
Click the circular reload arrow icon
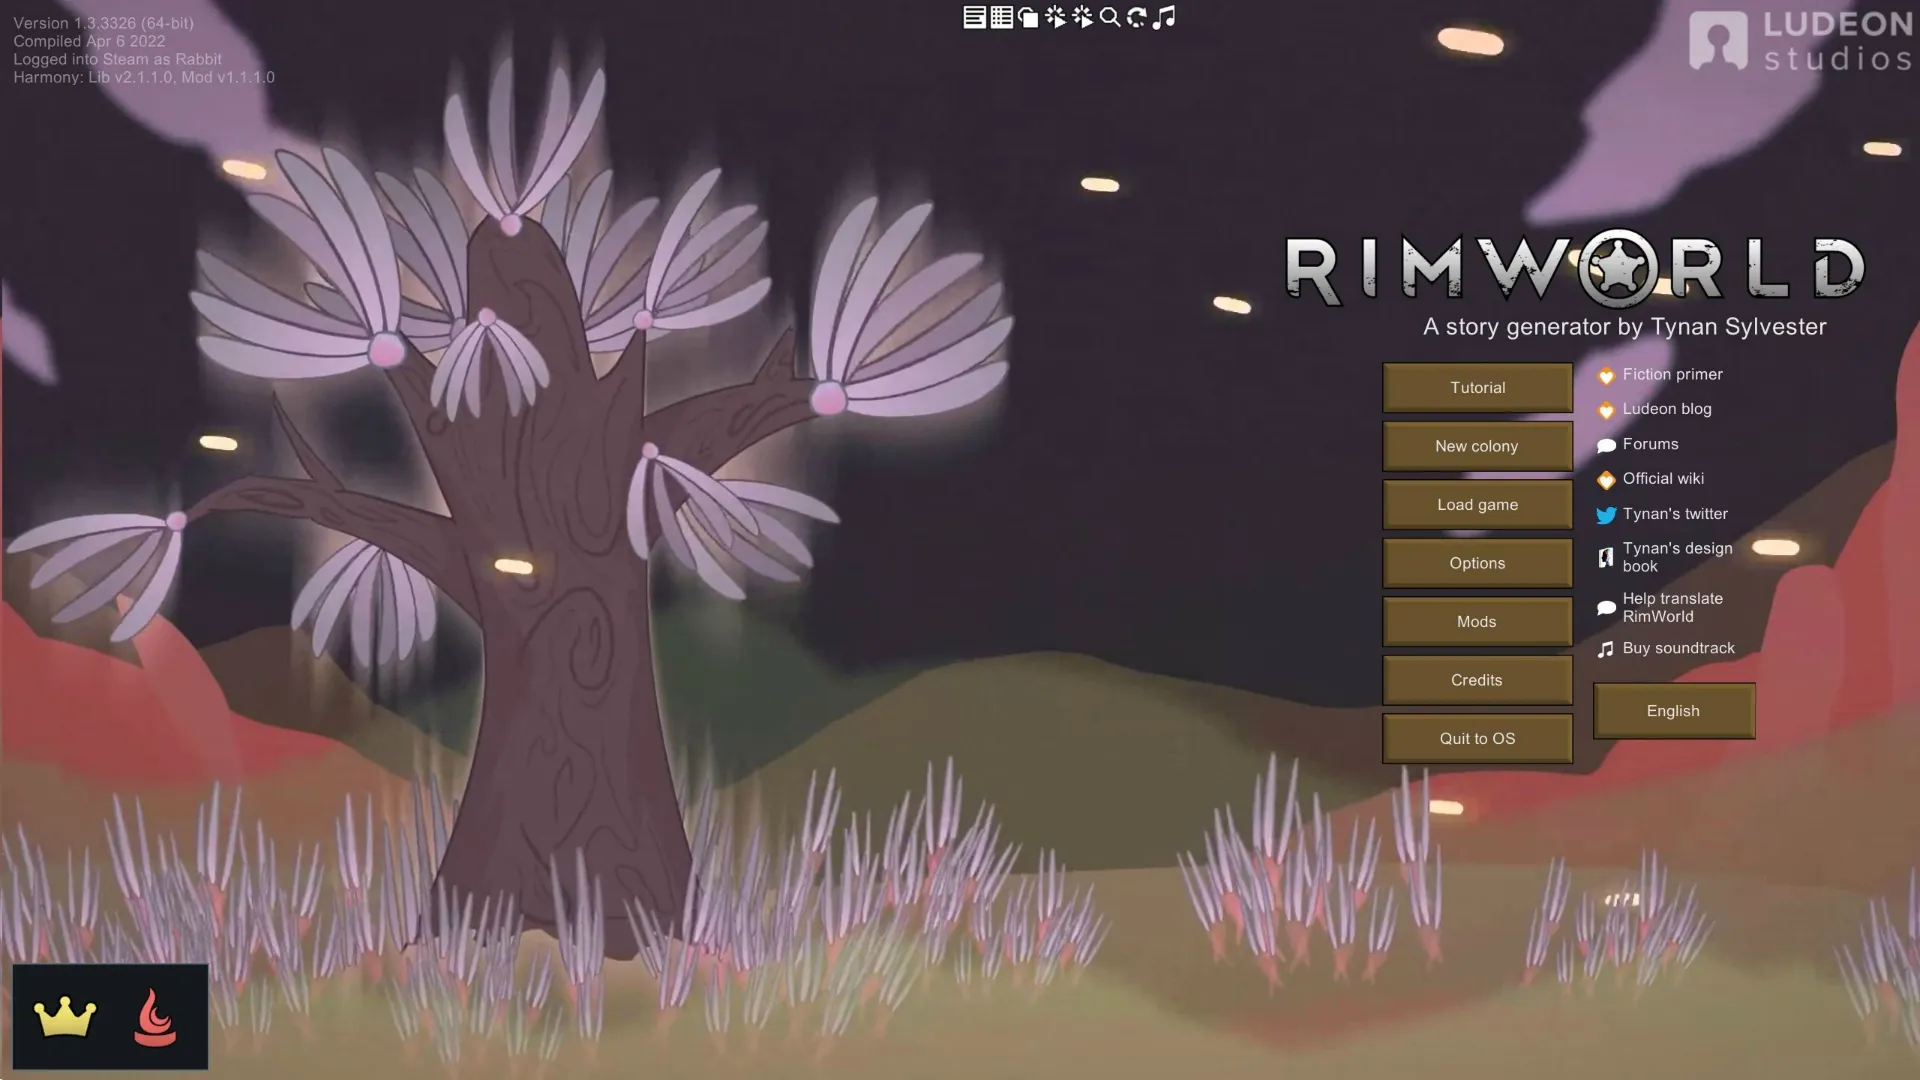[1137, 17]
